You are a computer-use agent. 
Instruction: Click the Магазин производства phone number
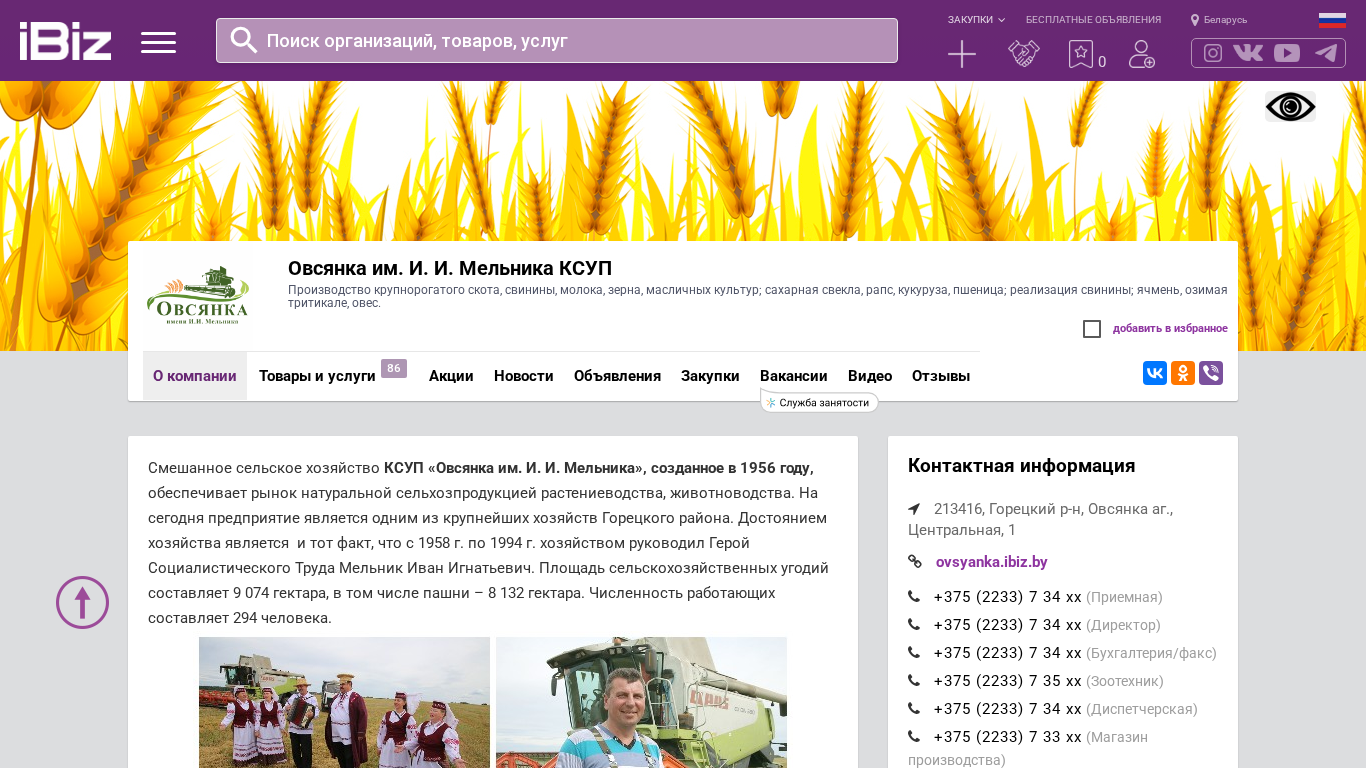coord(1008,737)
